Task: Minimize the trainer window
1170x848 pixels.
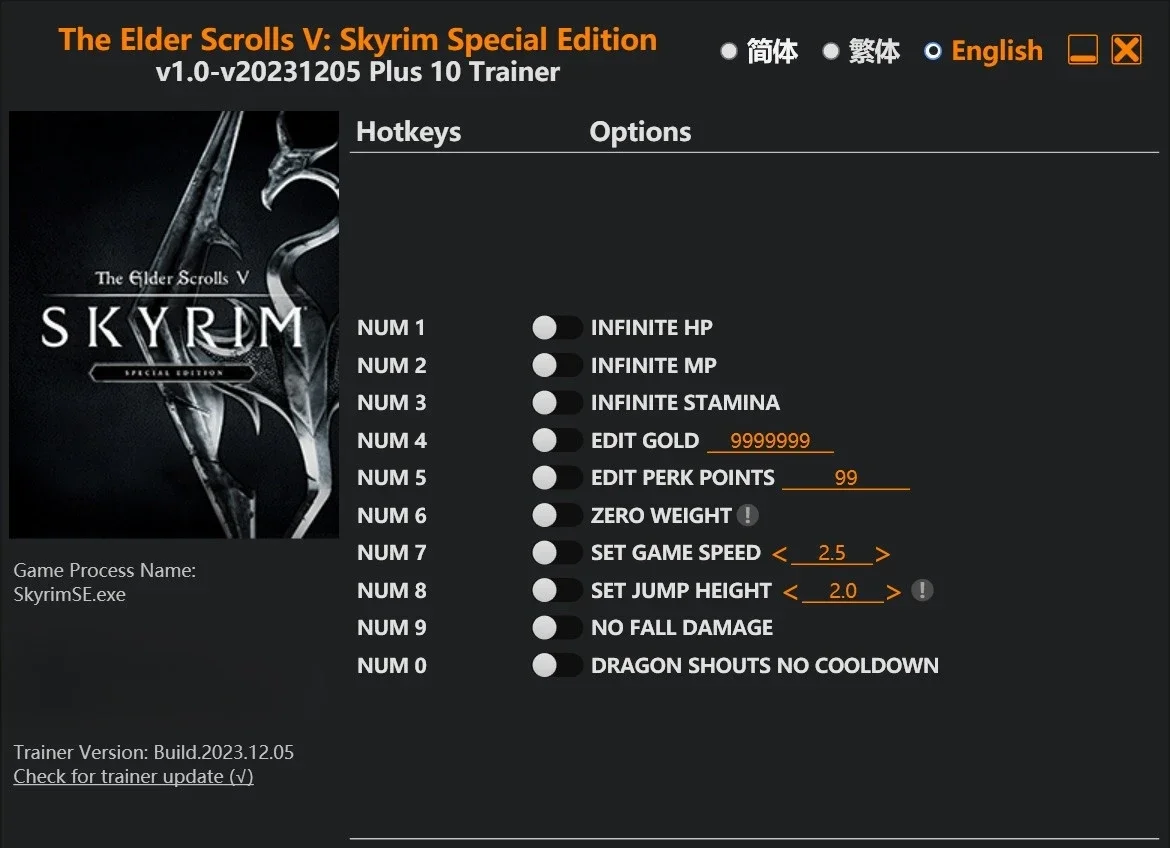Action: pyautogui.click(x=1083, y=50)
